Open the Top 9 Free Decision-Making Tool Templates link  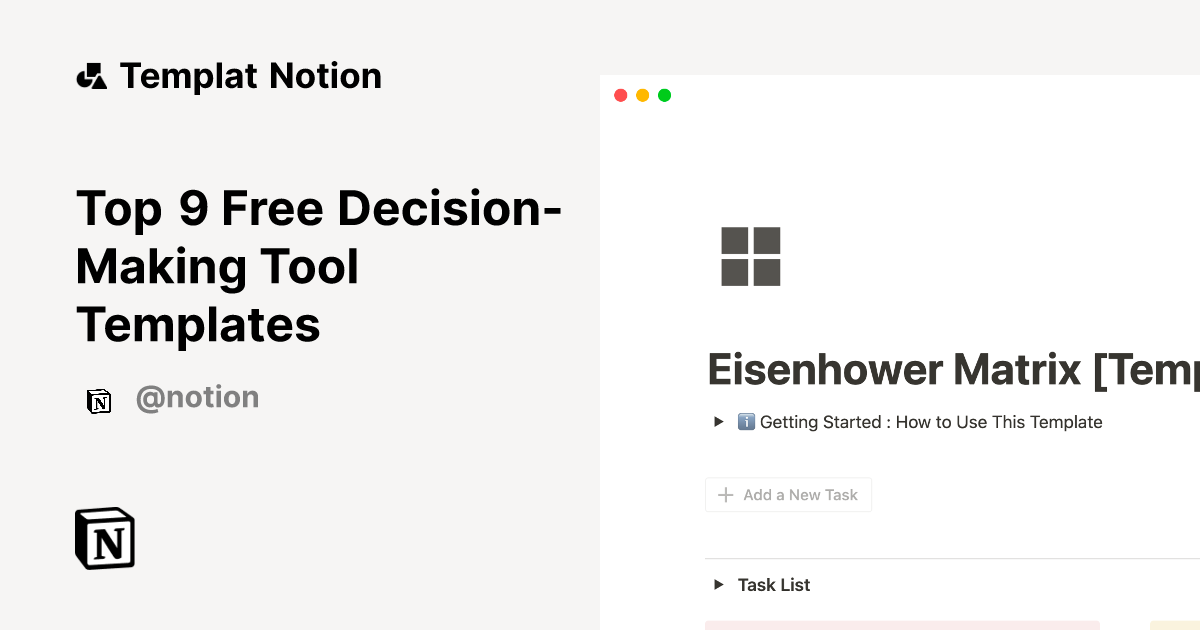318,267
